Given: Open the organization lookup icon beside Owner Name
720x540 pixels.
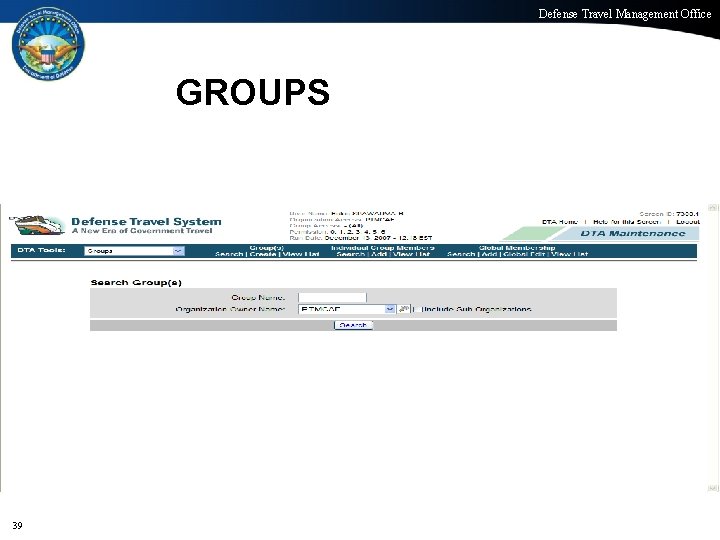Looking at the screenshot, I should pyautogui.click(x=403, y=309).
